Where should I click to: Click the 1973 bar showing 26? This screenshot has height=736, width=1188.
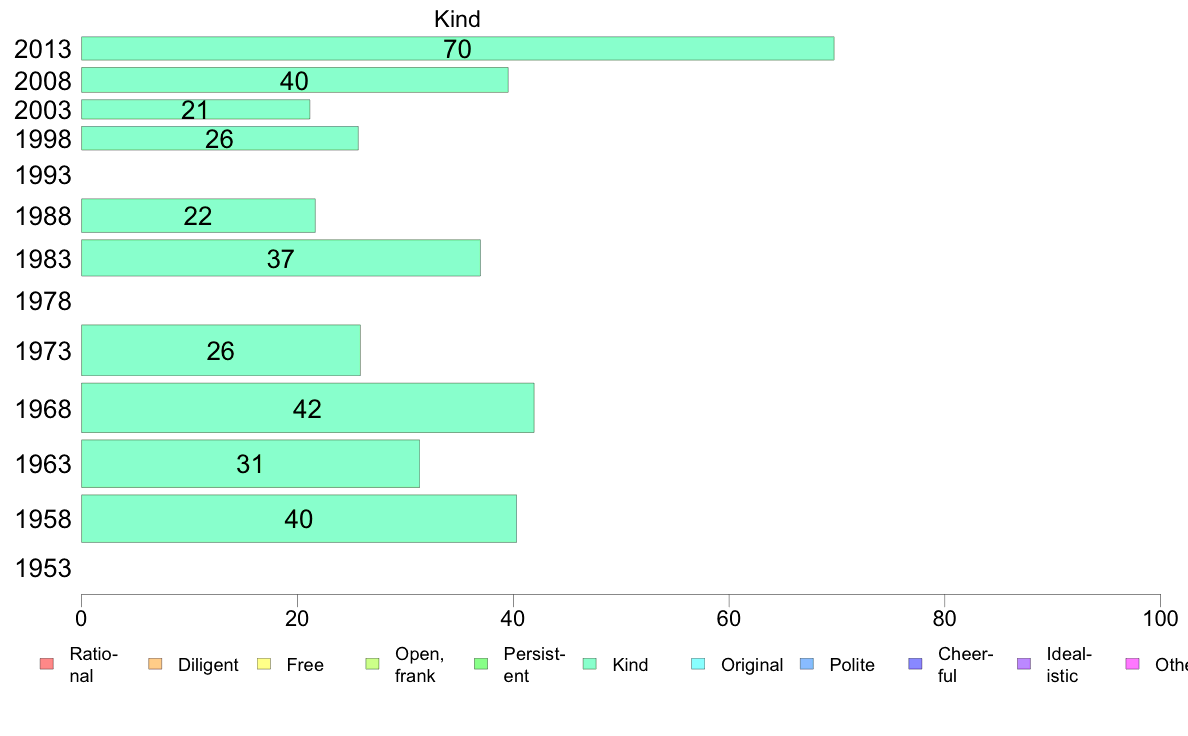tap(220, 350)
